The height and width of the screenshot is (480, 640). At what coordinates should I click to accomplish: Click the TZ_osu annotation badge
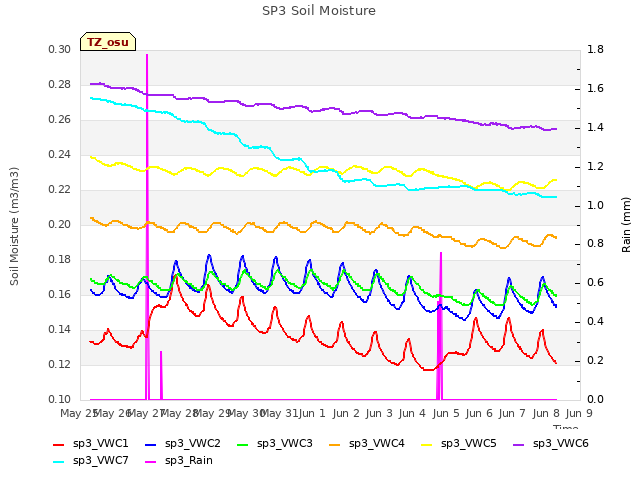(x=108, y=42)
